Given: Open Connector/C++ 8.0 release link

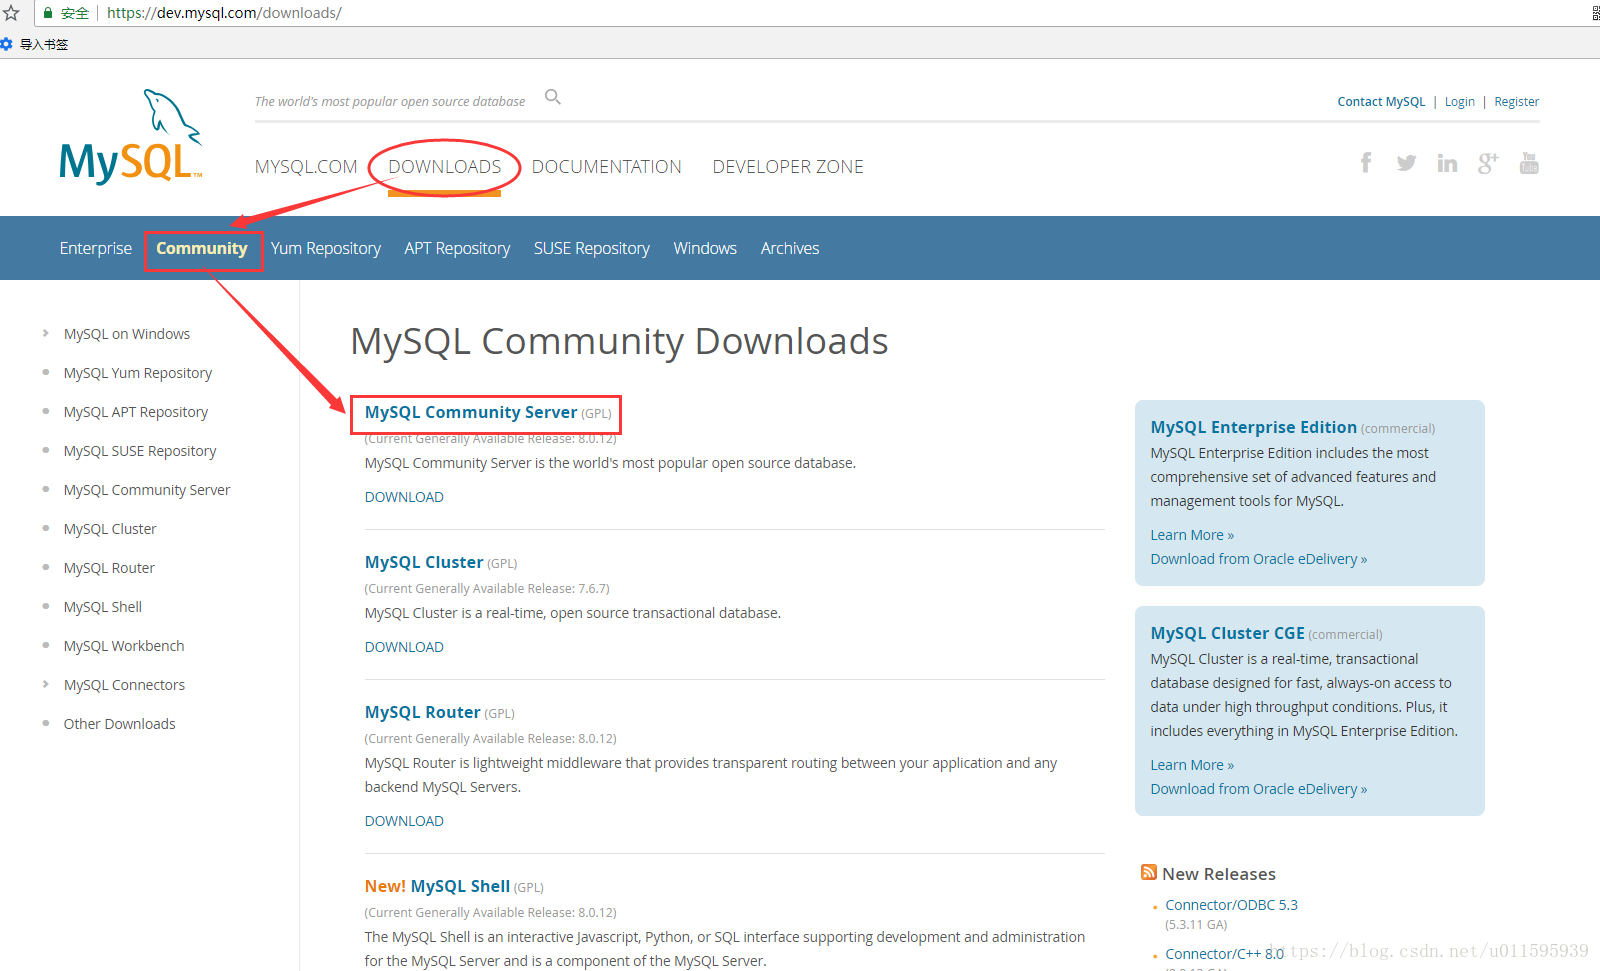Looking at the screenshot, I should (1224, 954).
